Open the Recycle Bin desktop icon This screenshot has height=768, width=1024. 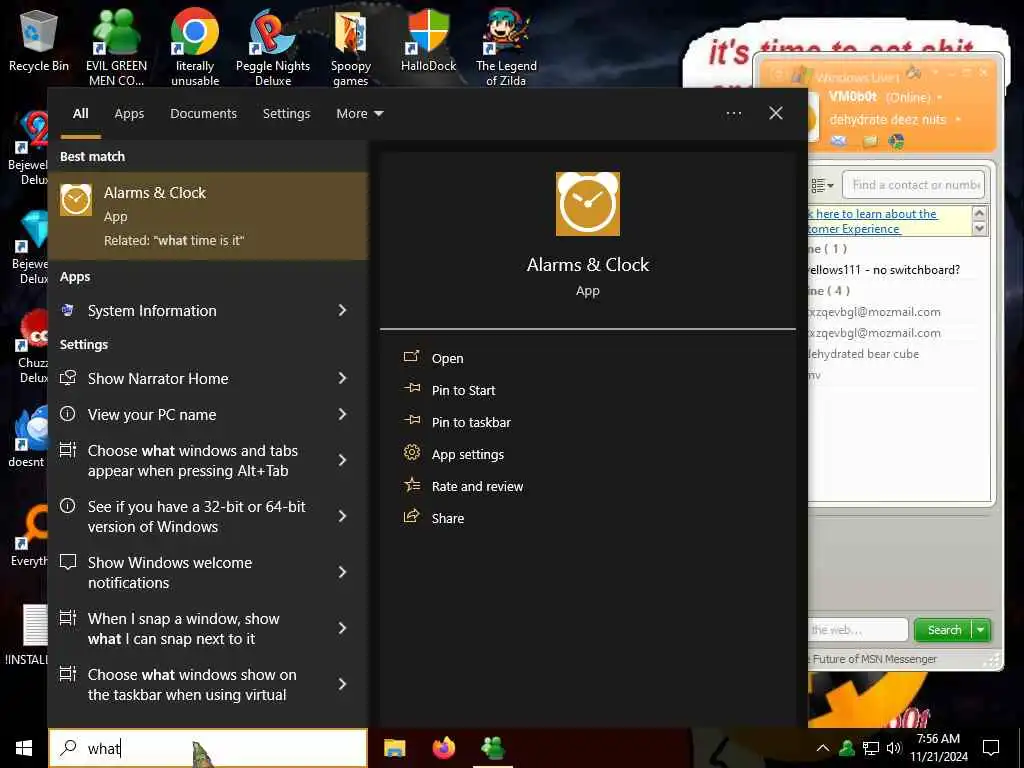[39, 40]
